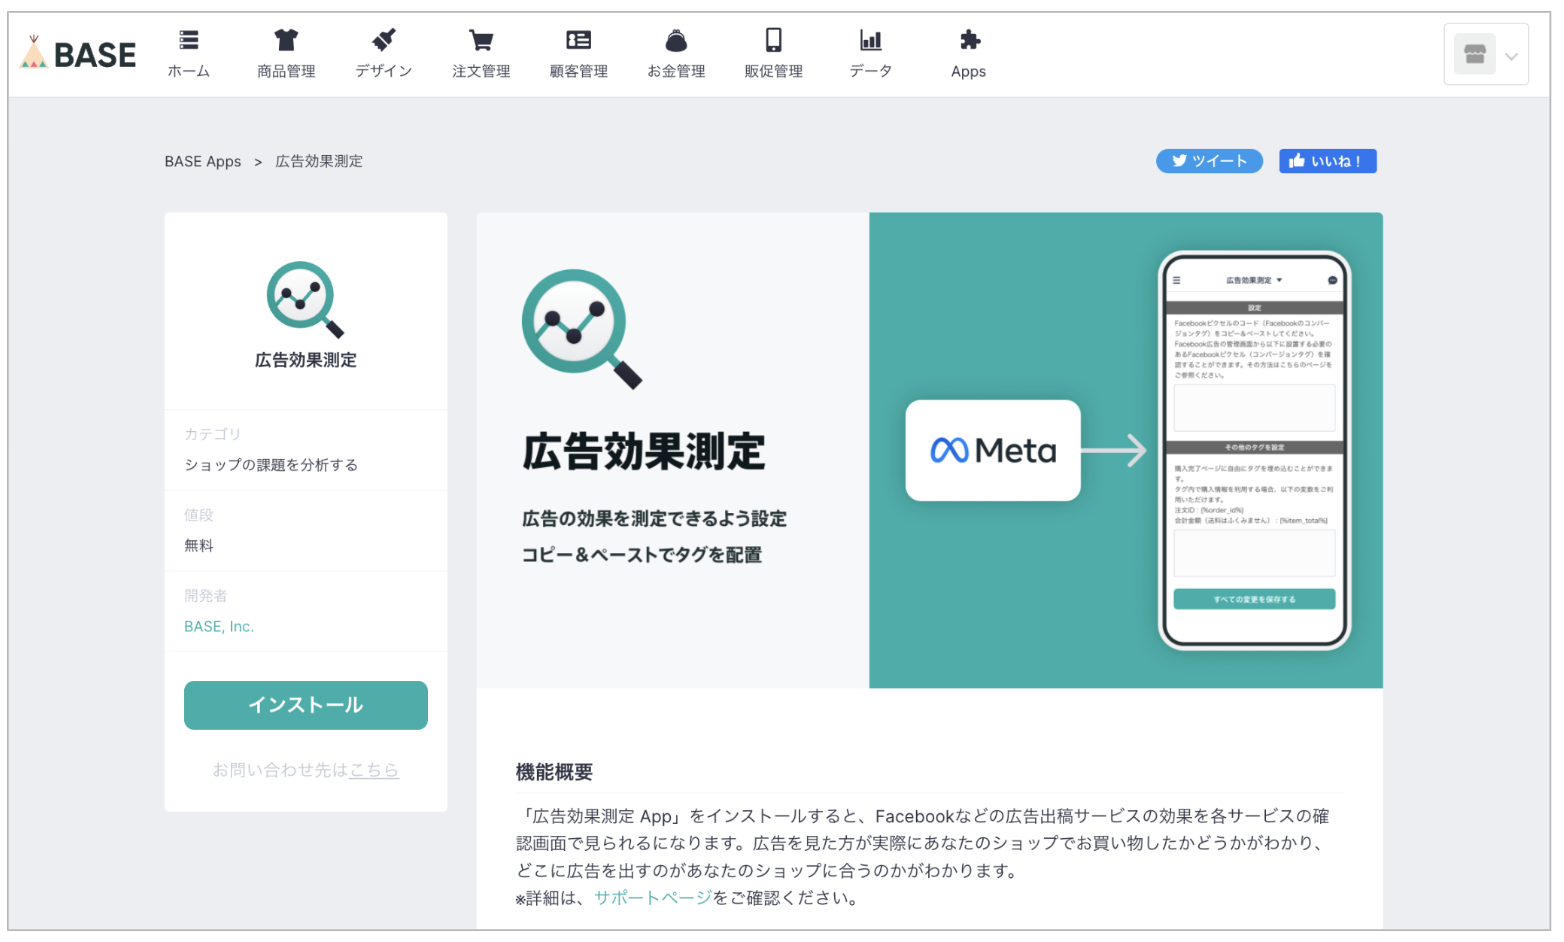Open お金管理 purse icon
The height and width of the screenshot is (942, 1564).
[676, 40]
